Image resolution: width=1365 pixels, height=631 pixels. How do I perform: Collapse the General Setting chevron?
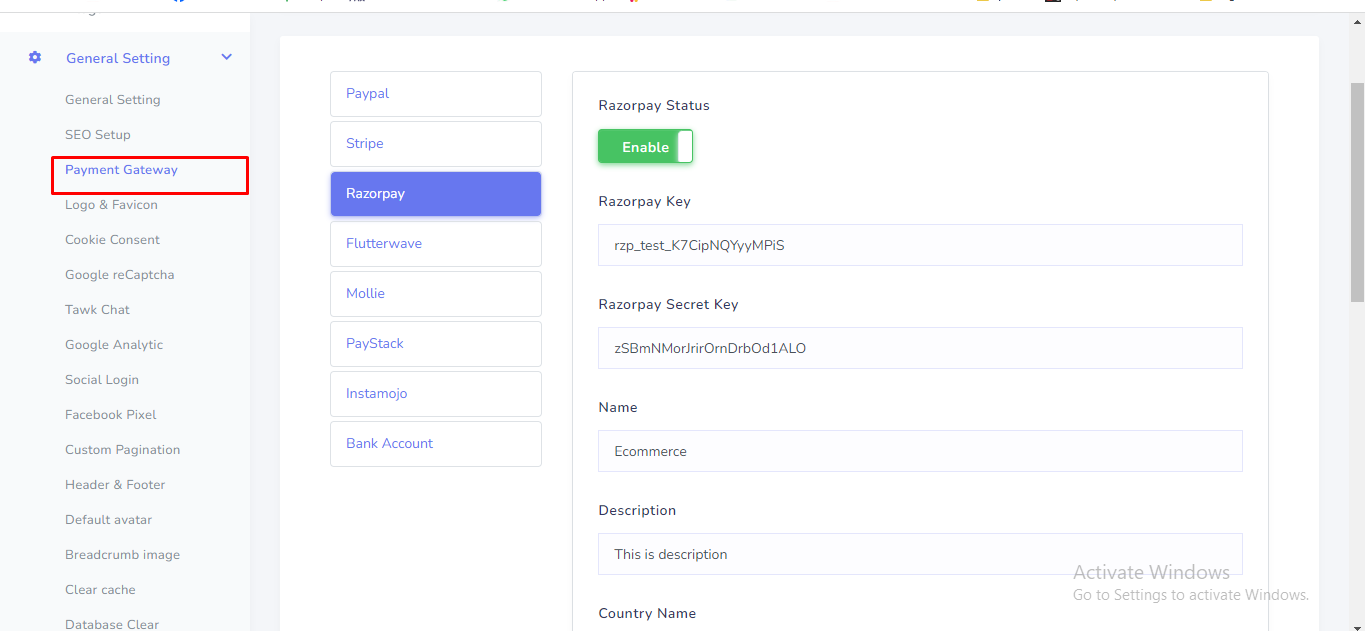point(226,58)
